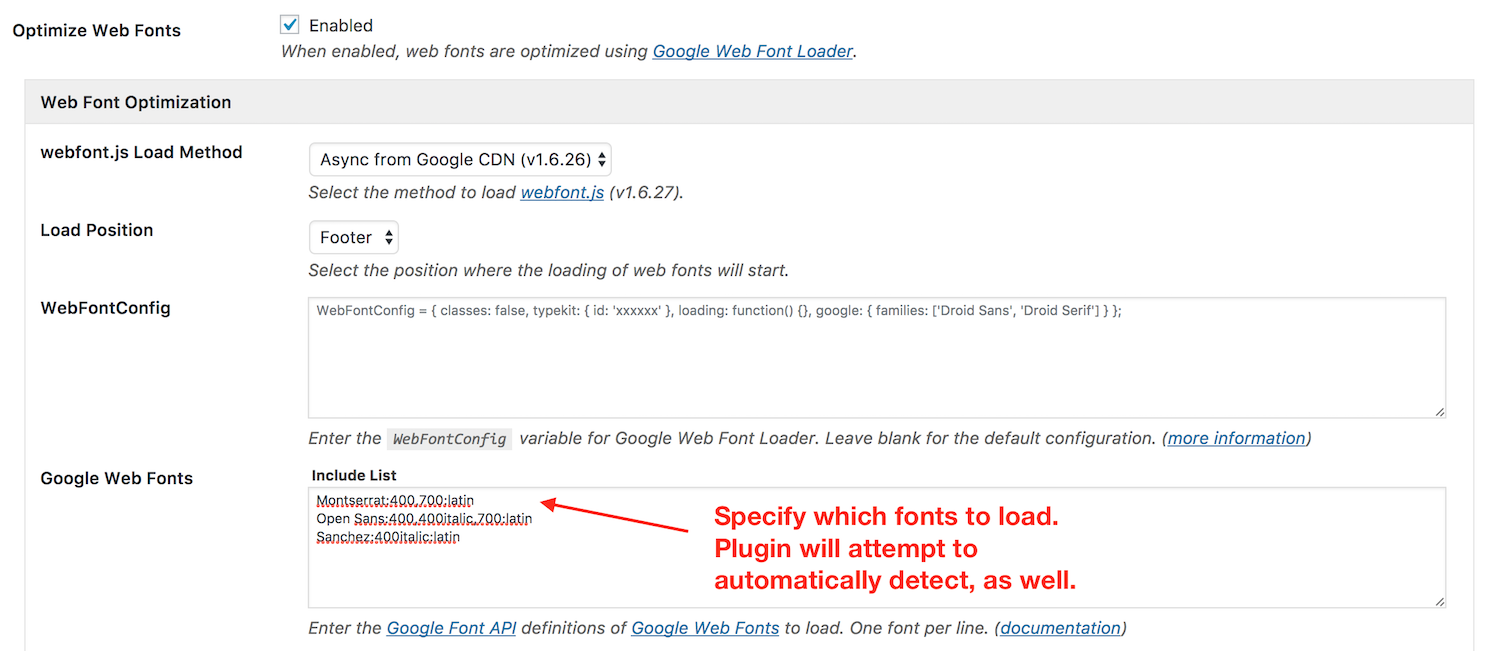Click the WebFontConfig field label
The height and width of the screenshot is (651, 1500).
pyautogui.click(x=105, y=308)
